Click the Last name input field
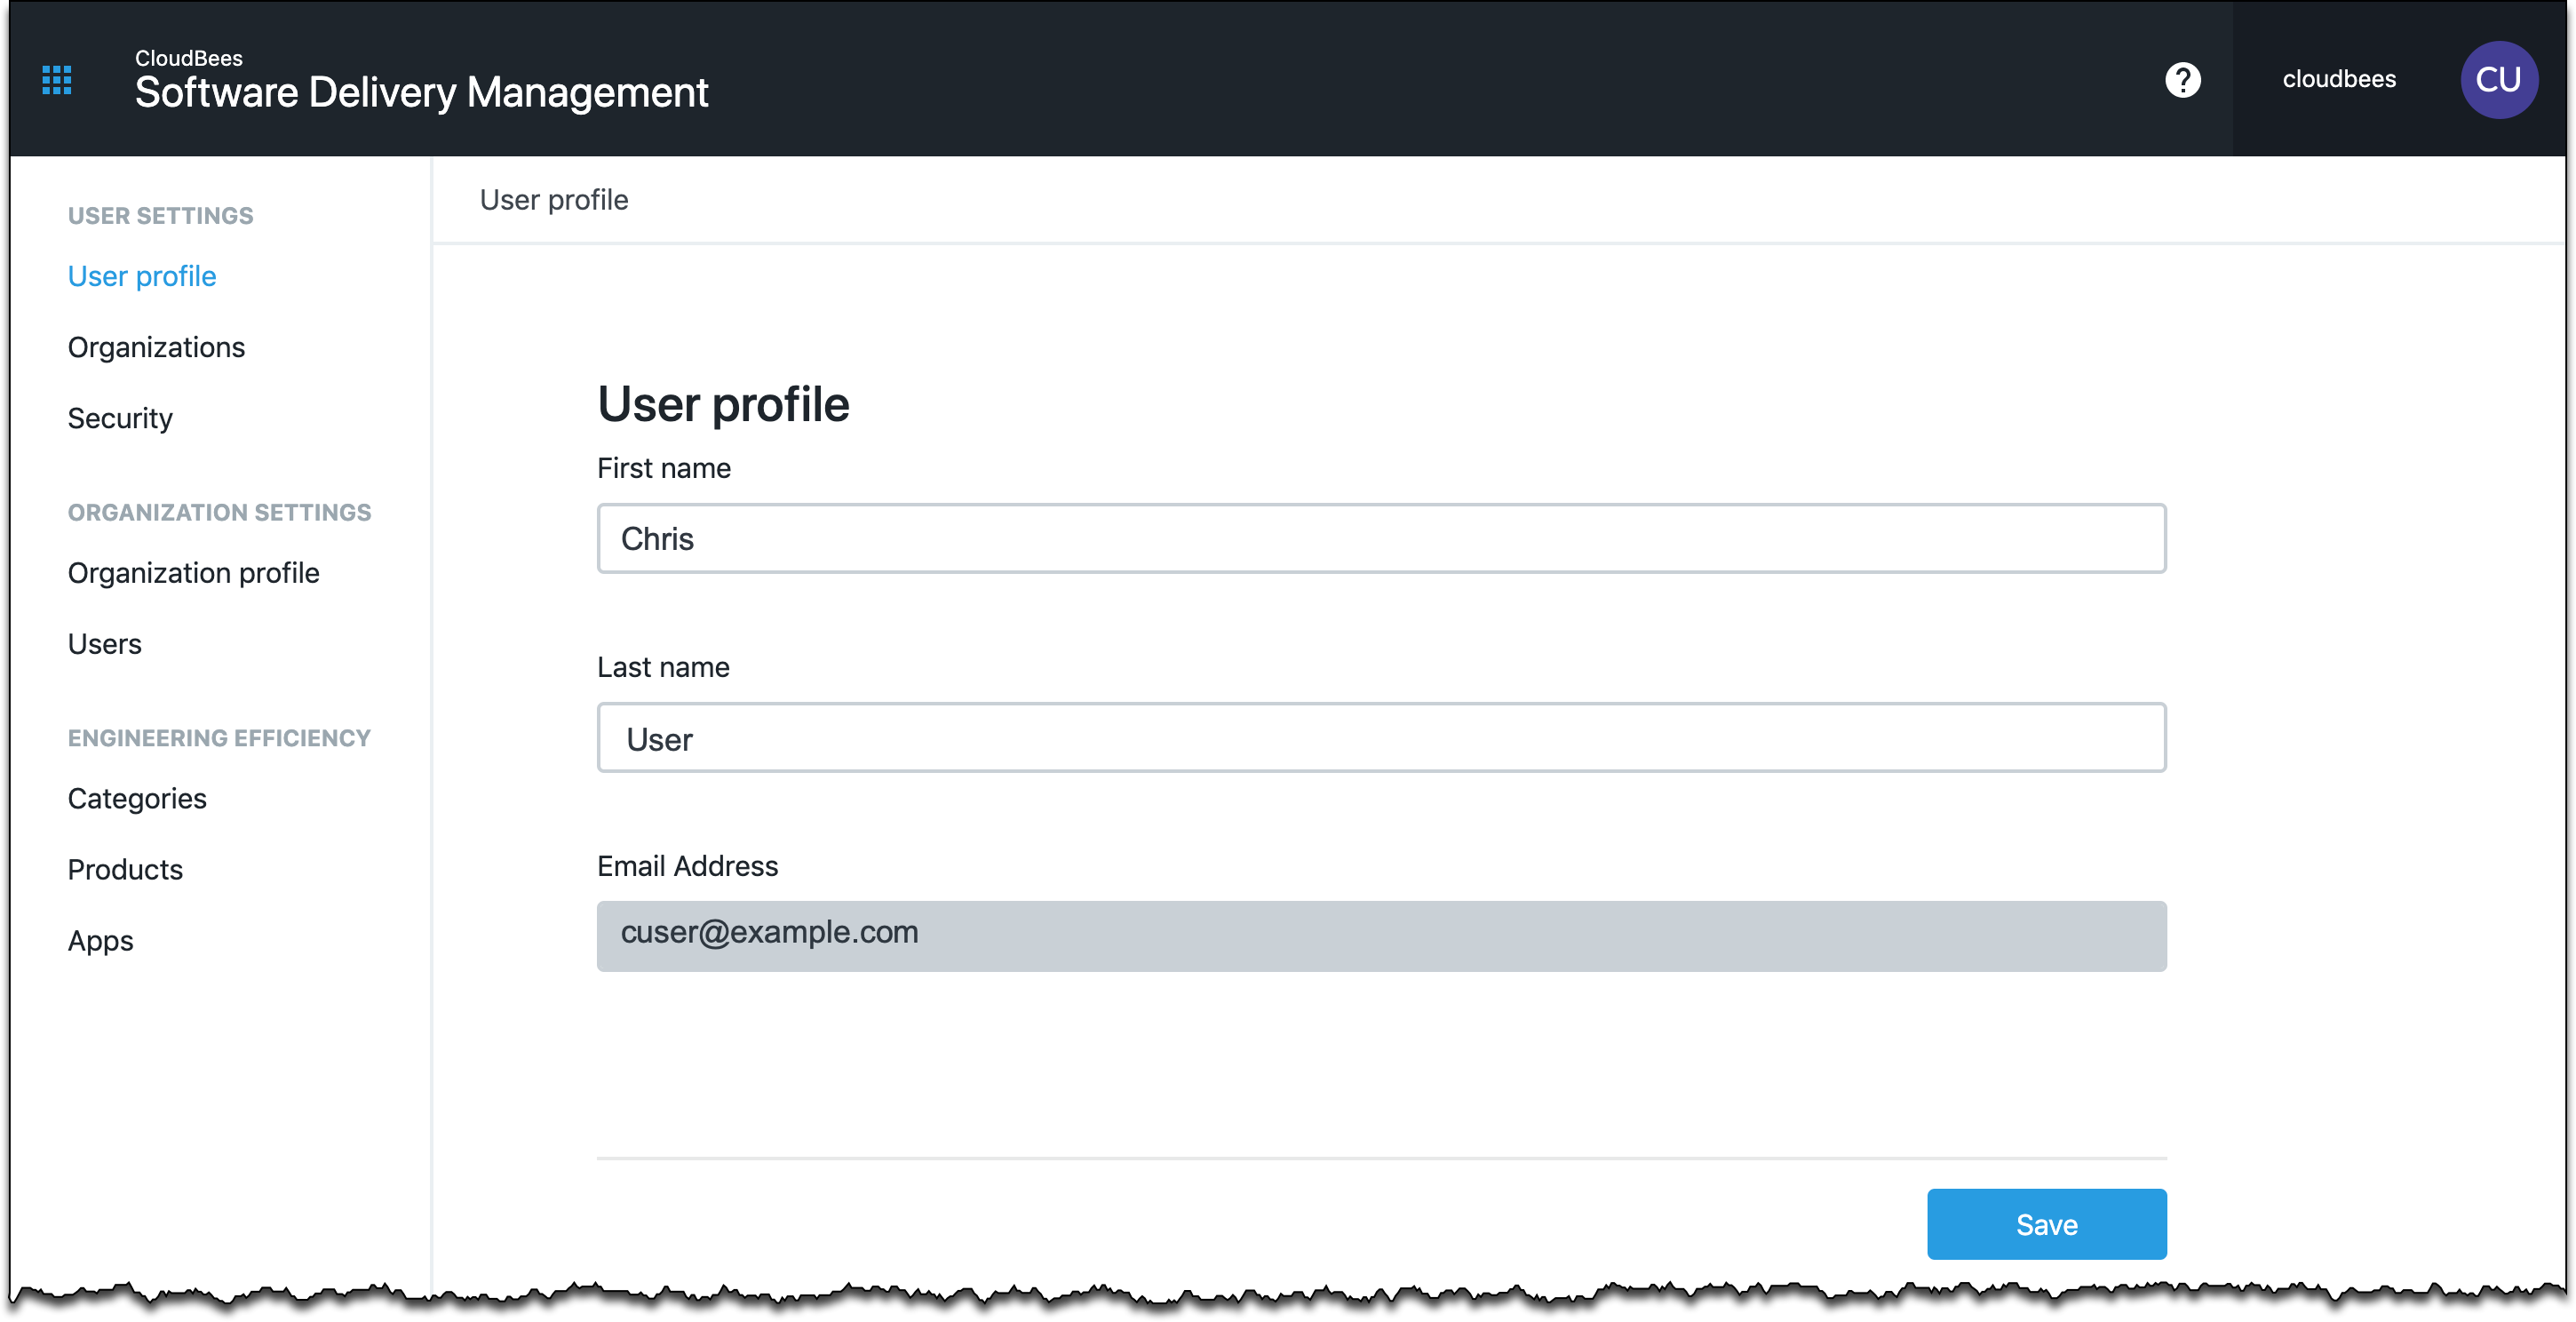This screenshot has width=2576, height=1322. coord(1381,738)
